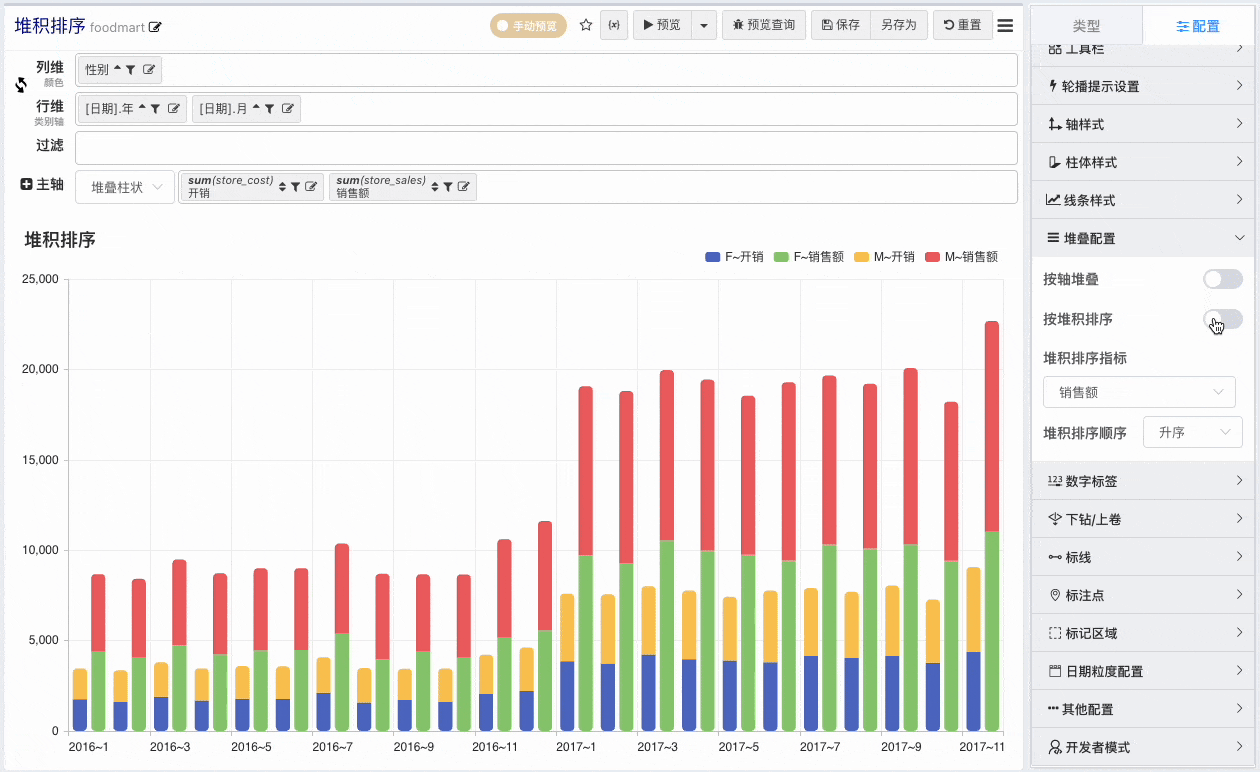Sort the sum(store_cost) measure
The width and height of the screenshot is (1260, 772).
[x=282, y=187]
